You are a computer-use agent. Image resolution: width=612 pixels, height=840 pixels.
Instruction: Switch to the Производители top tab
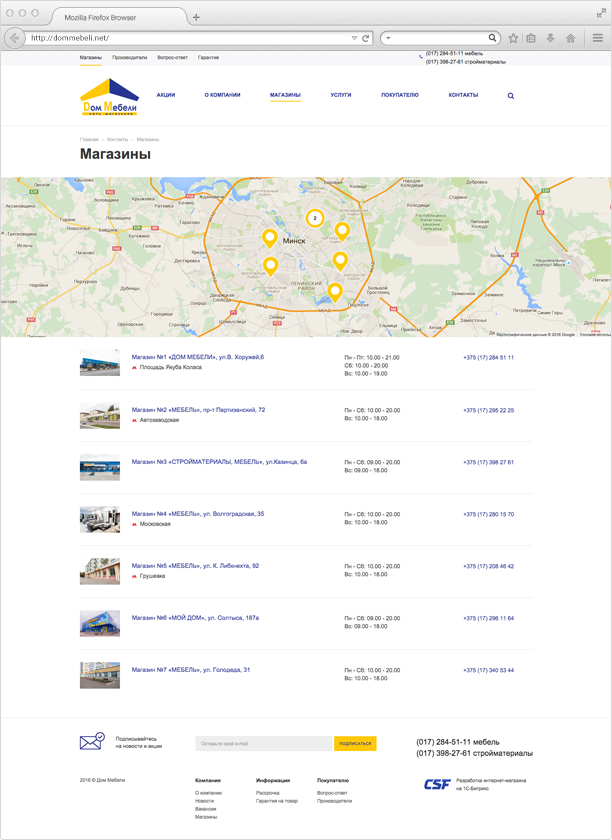[130, 58]
